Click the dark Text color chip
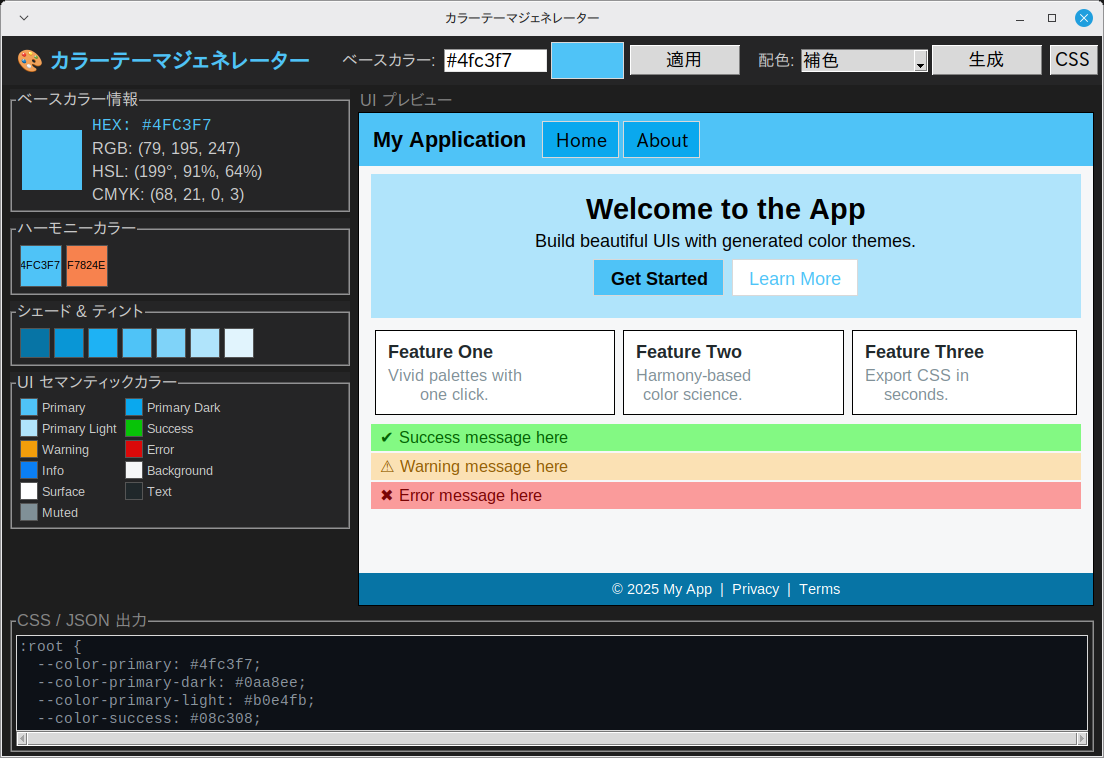Viewport: 1104px width, 758px height. pos(134,491)
